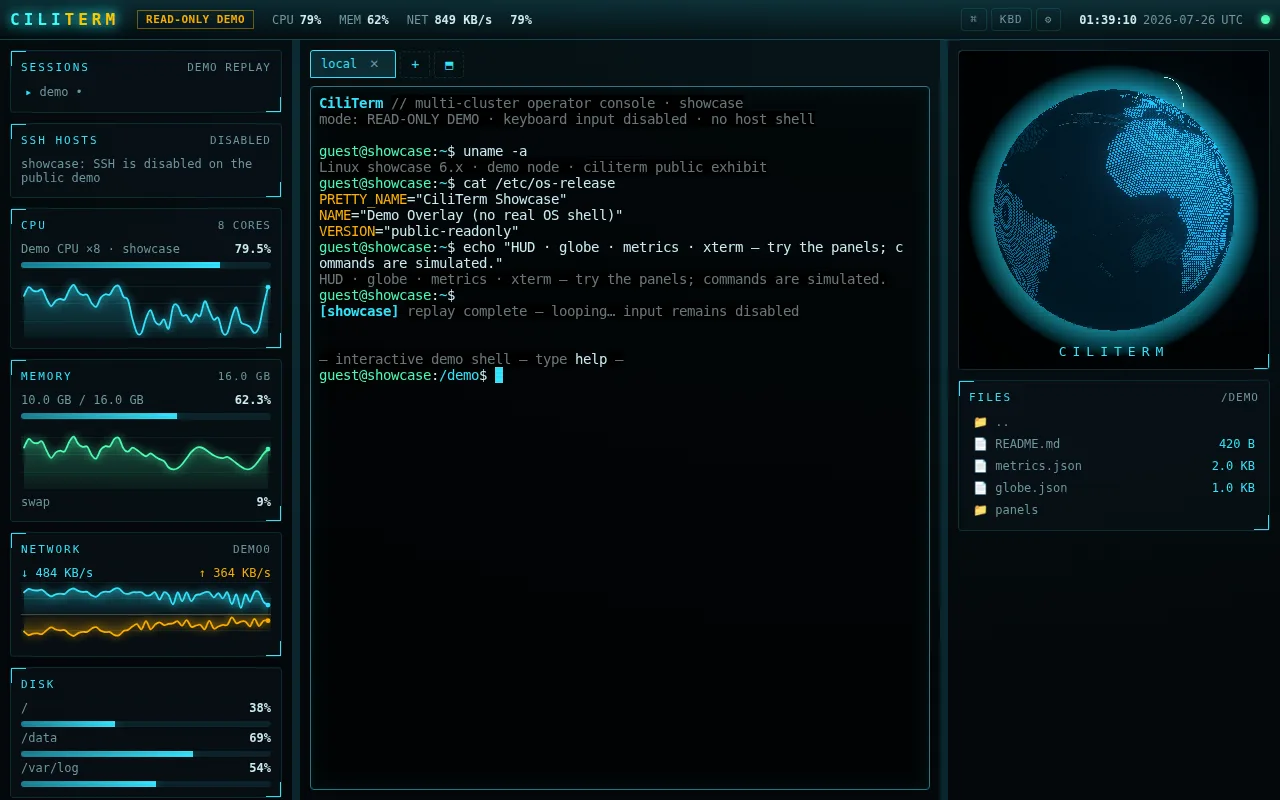
Task: Click the 62.3% memory value
Action: tap(252, 400)
